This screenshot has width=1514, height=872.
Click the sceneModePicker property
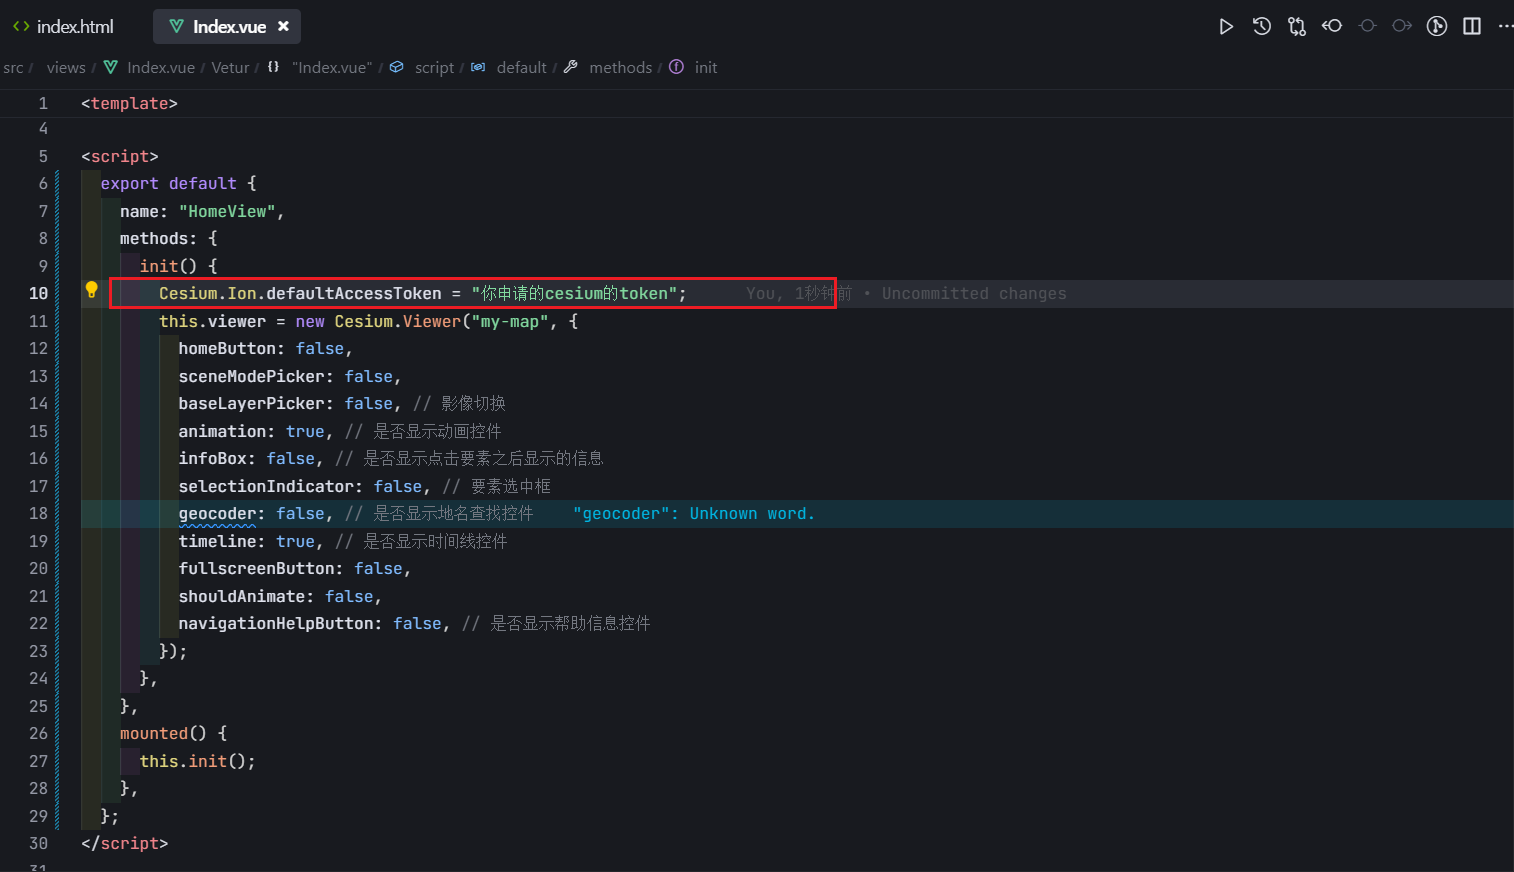coord(251,377)
